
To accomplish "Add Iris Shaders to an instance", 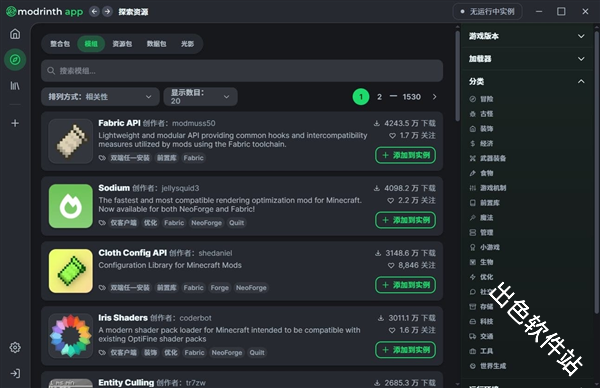I will click(406, 350).
